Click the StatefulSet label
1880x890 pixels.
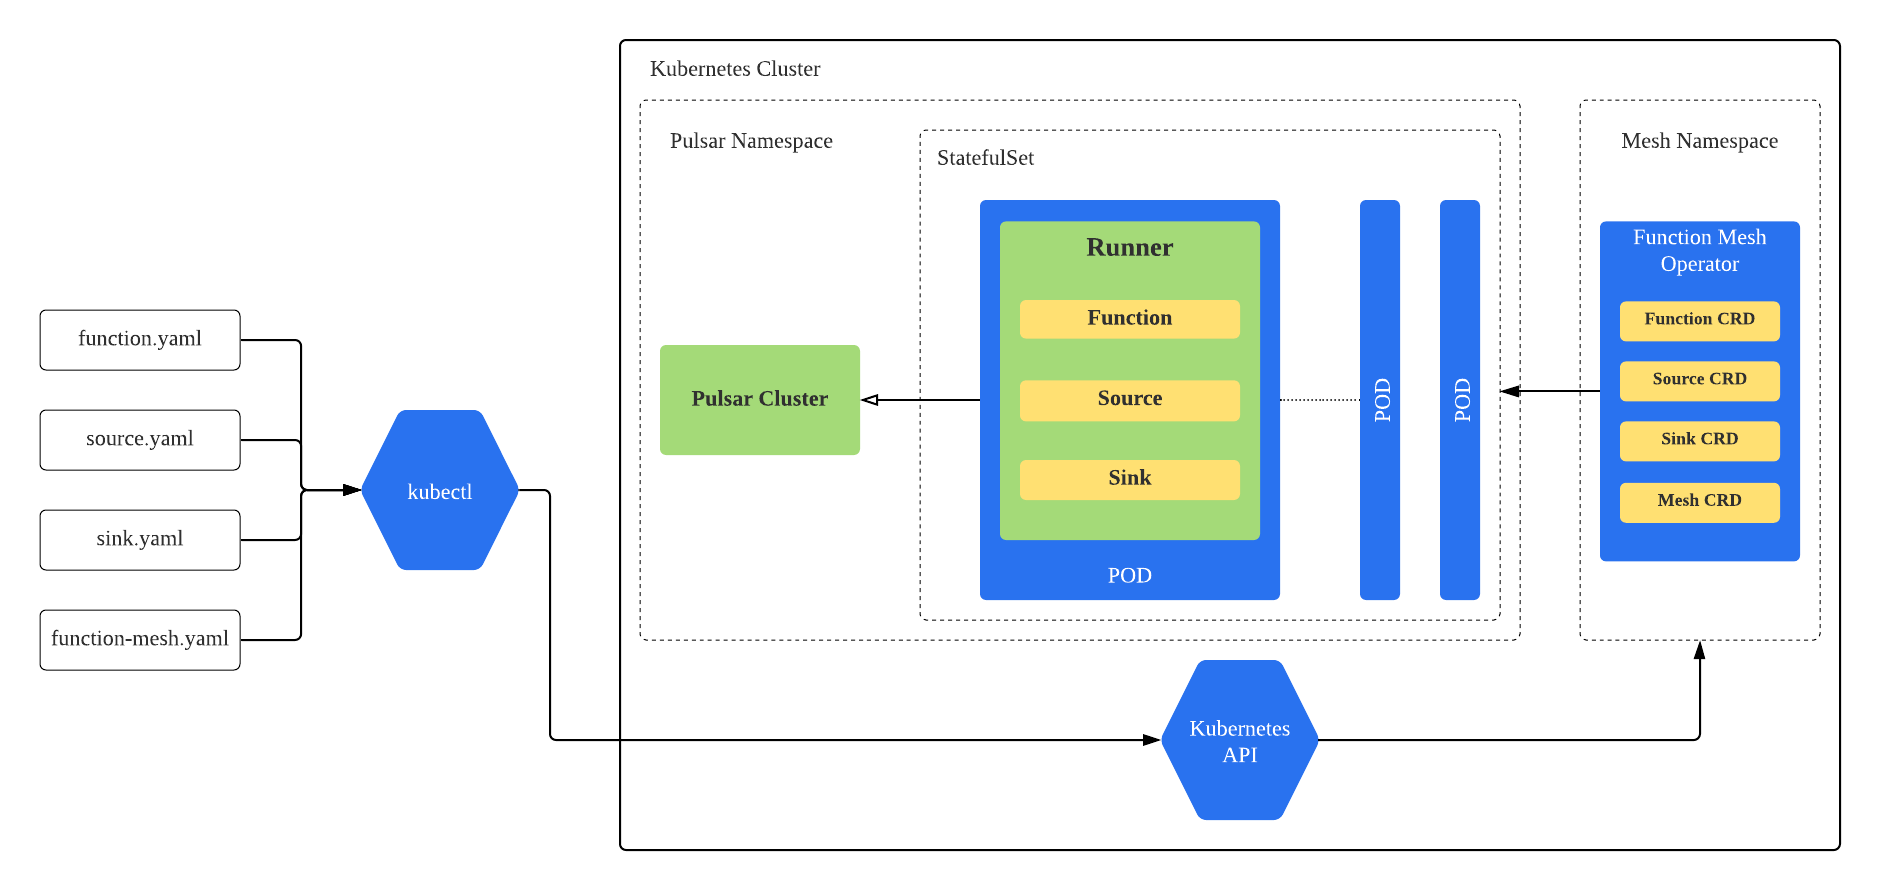pyautogui.click(x=985, y=158)
